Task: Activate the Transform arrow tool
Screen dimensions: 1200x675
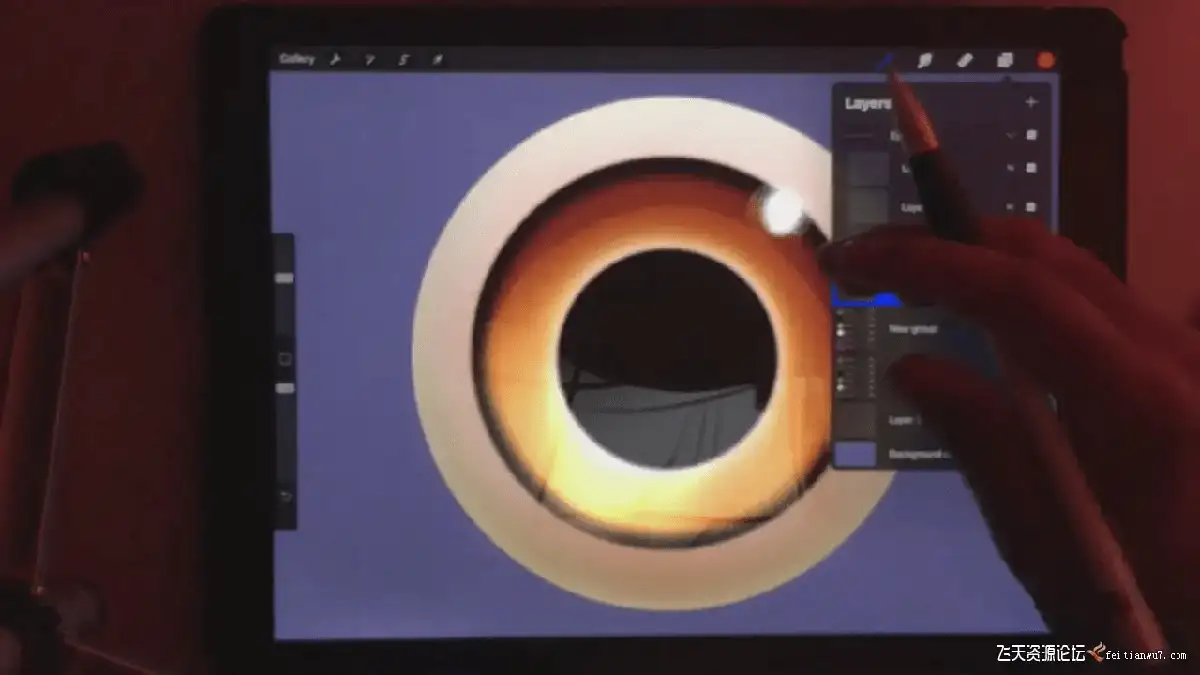Action: pos(437,60)
